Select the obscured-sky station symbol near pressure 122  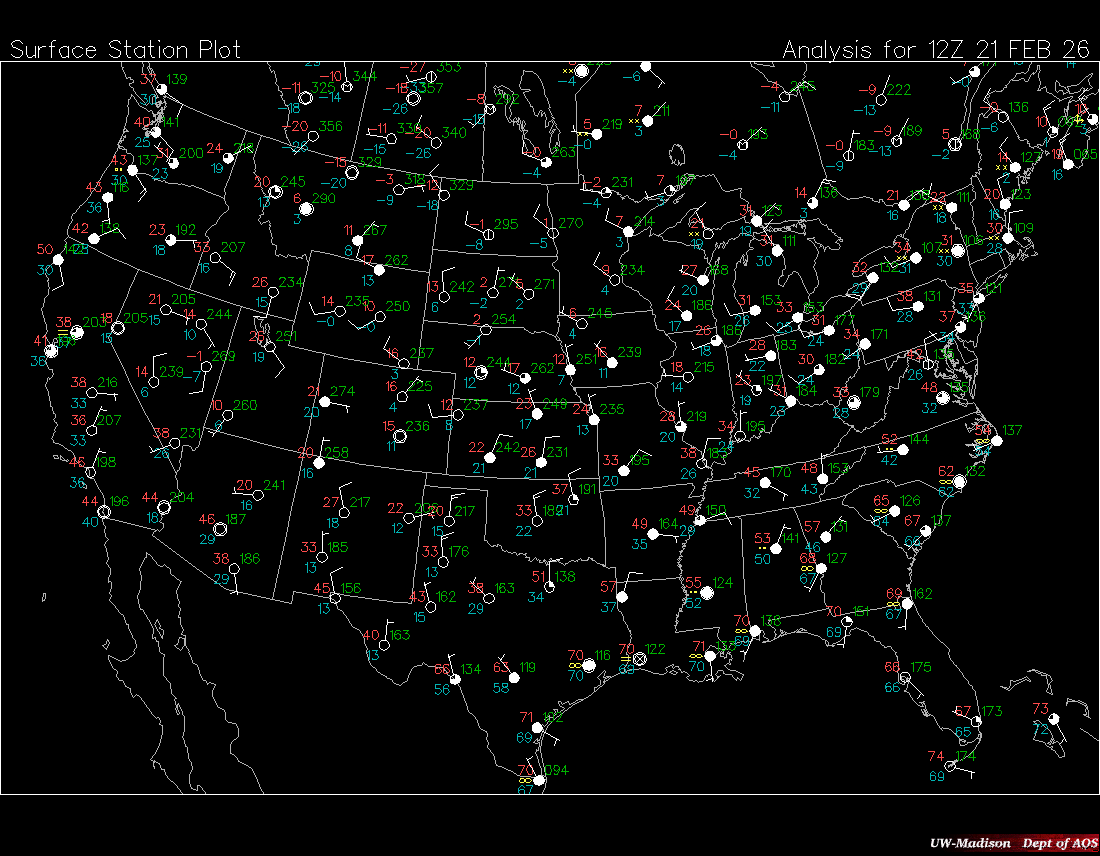click(639, 659)
